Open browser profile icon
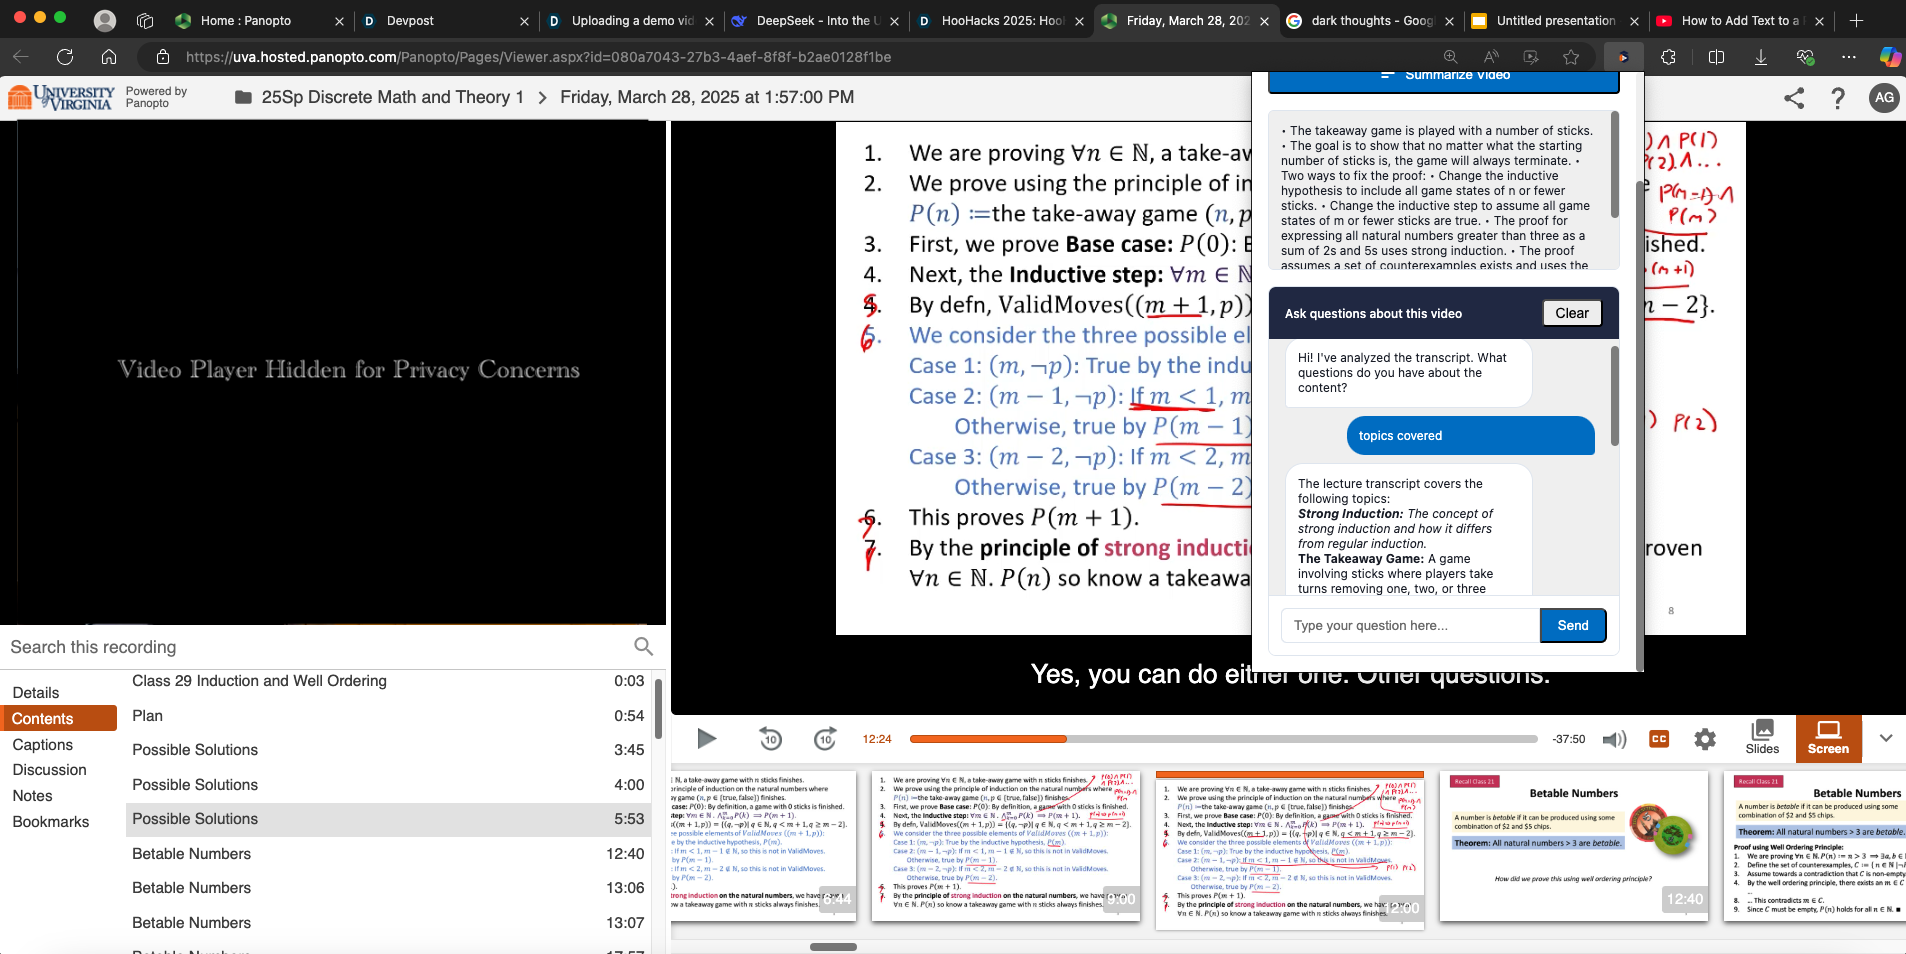This screenshot has height=954, width=1906. (105, 20)
